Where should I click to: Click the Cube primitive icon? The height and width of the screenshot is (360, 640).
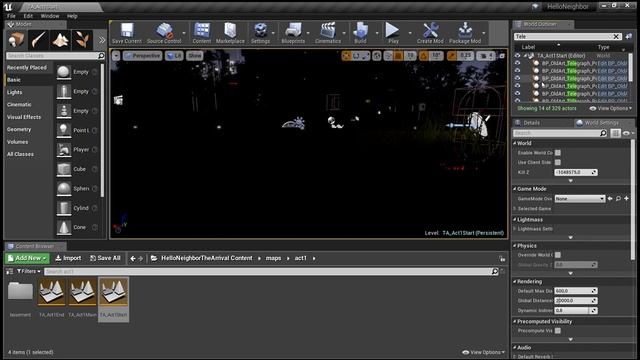(64, 169)
